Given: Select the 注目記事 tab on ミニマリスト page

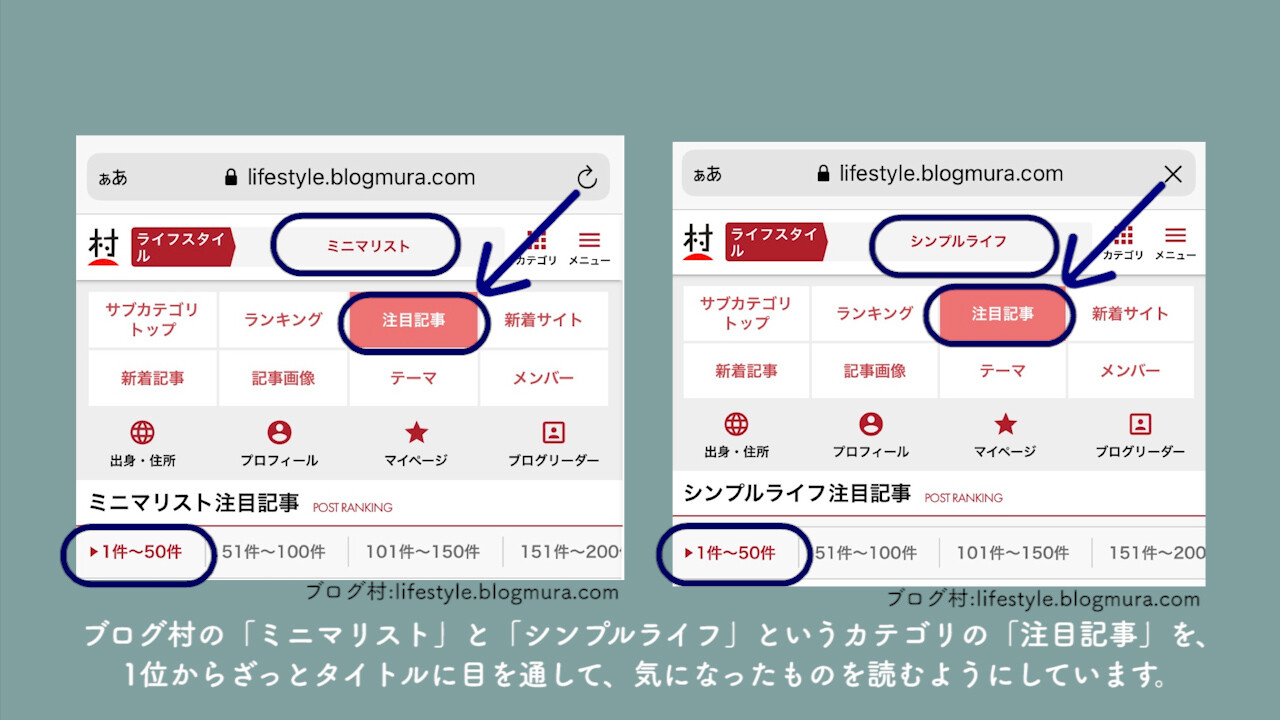Looking at the screenshot, I should tap(414, 320).
